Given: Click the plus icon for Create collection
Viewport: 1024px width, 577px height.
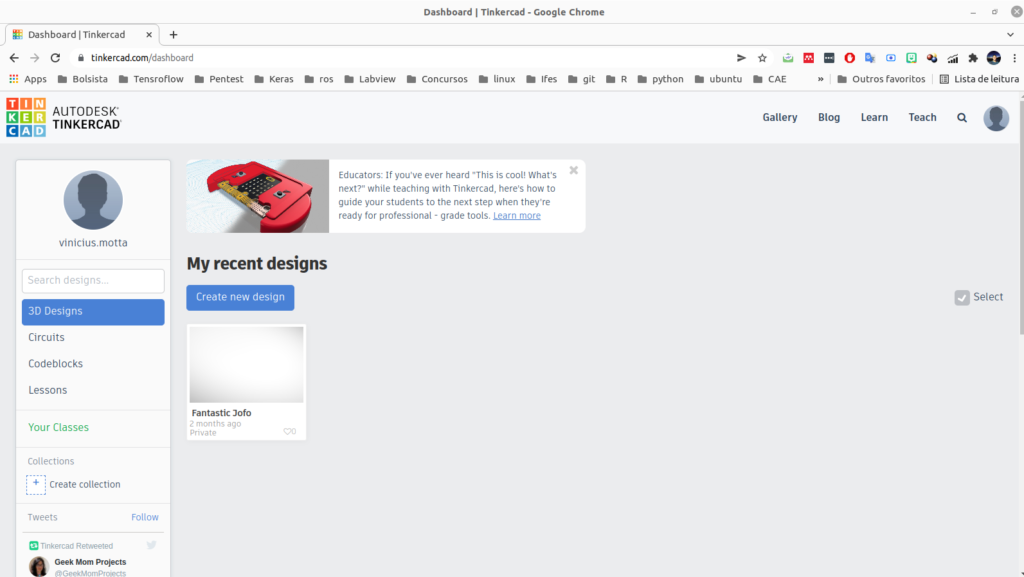Looking at the screenshot, I should [x=36, y=484].
